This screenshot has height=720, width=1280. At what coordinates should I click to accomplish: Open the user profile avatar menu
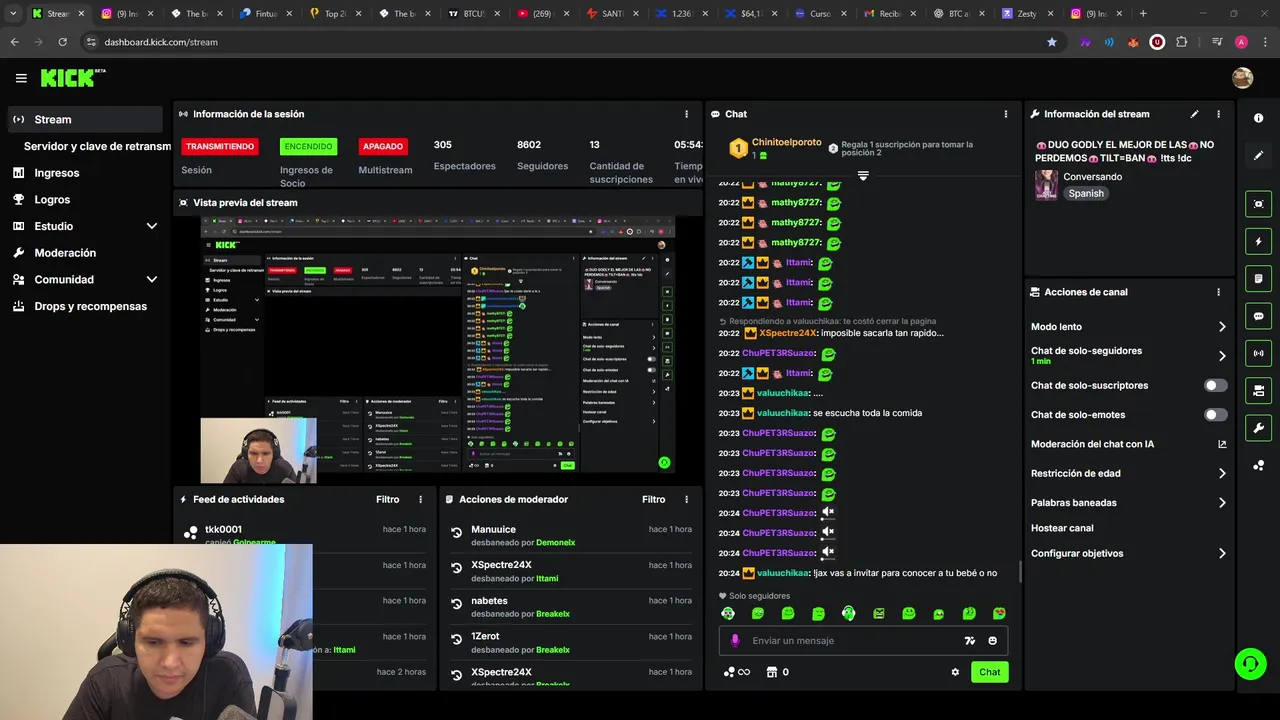click(1242, 78)
